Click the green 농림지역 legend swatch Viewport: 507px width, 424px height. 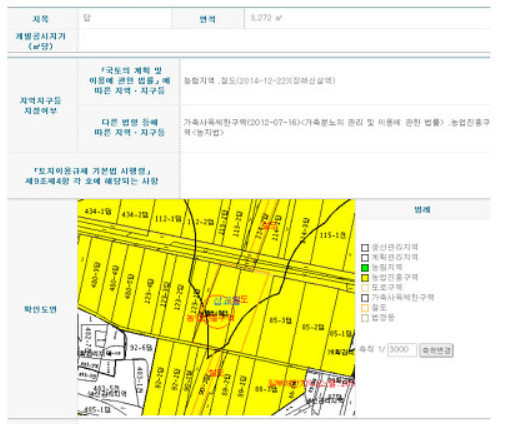[x=365, y=268]
